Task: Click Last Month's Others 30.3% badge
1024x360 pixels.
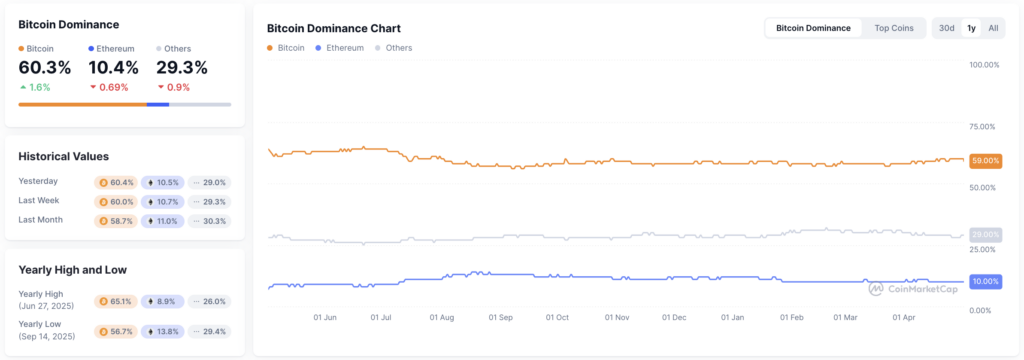Action: tap(210, 221)
